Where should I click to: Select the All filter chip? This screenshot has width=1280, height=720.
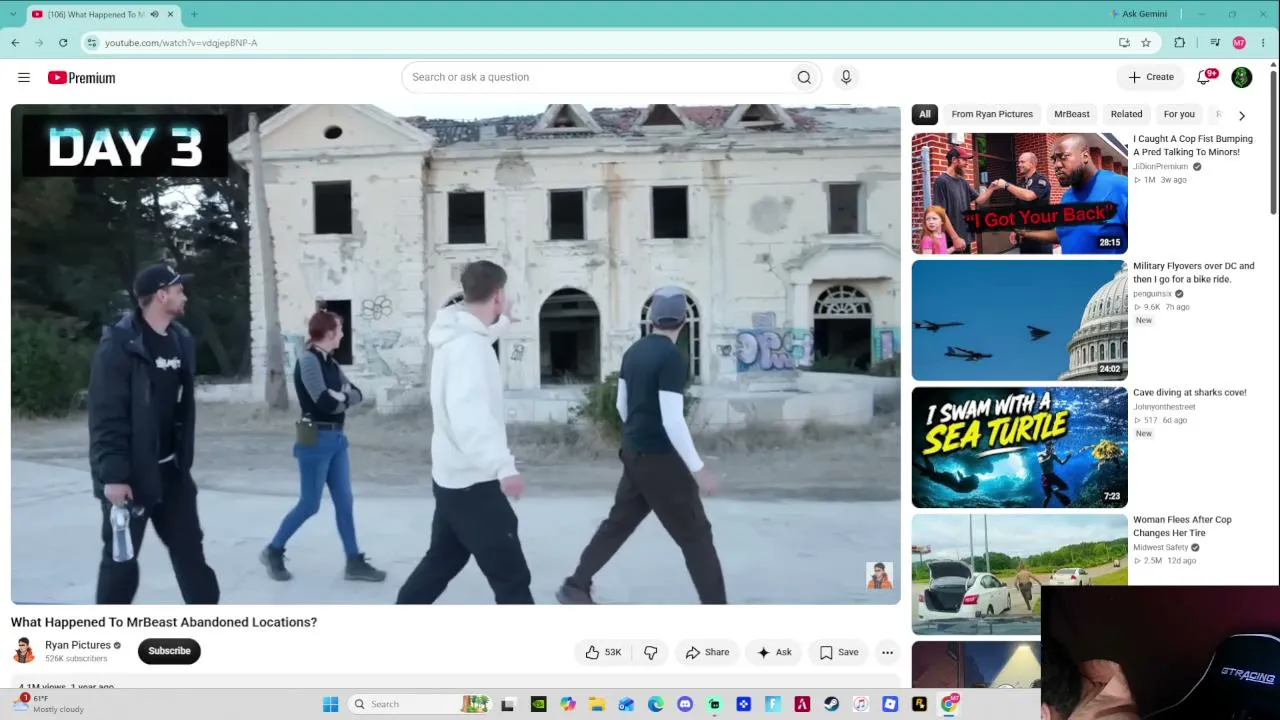[x=925, y=114]
